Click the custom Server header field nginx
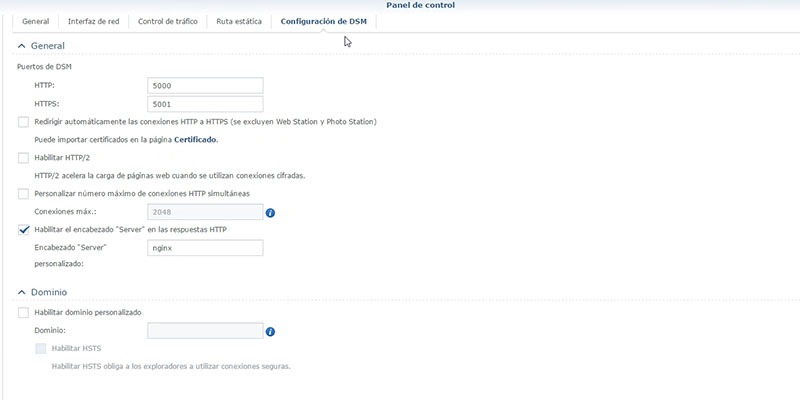Image resolution: width=800 pixels, height=400 pixels. [205, 248]
